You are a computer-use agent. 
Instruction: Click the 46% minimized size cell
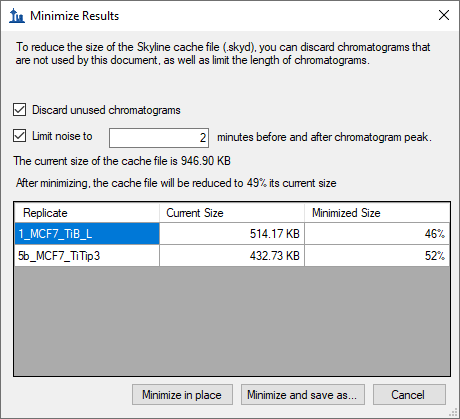tap(377, 234)
